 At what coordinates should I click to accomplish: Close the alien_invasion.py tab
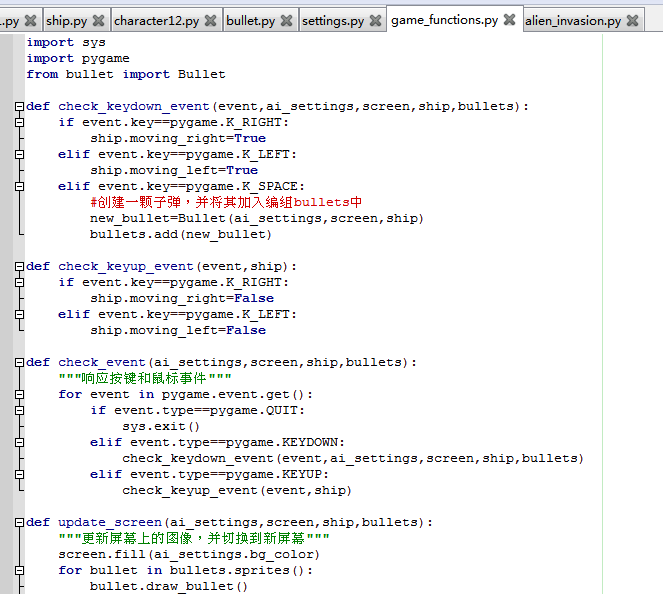point(632,20)
